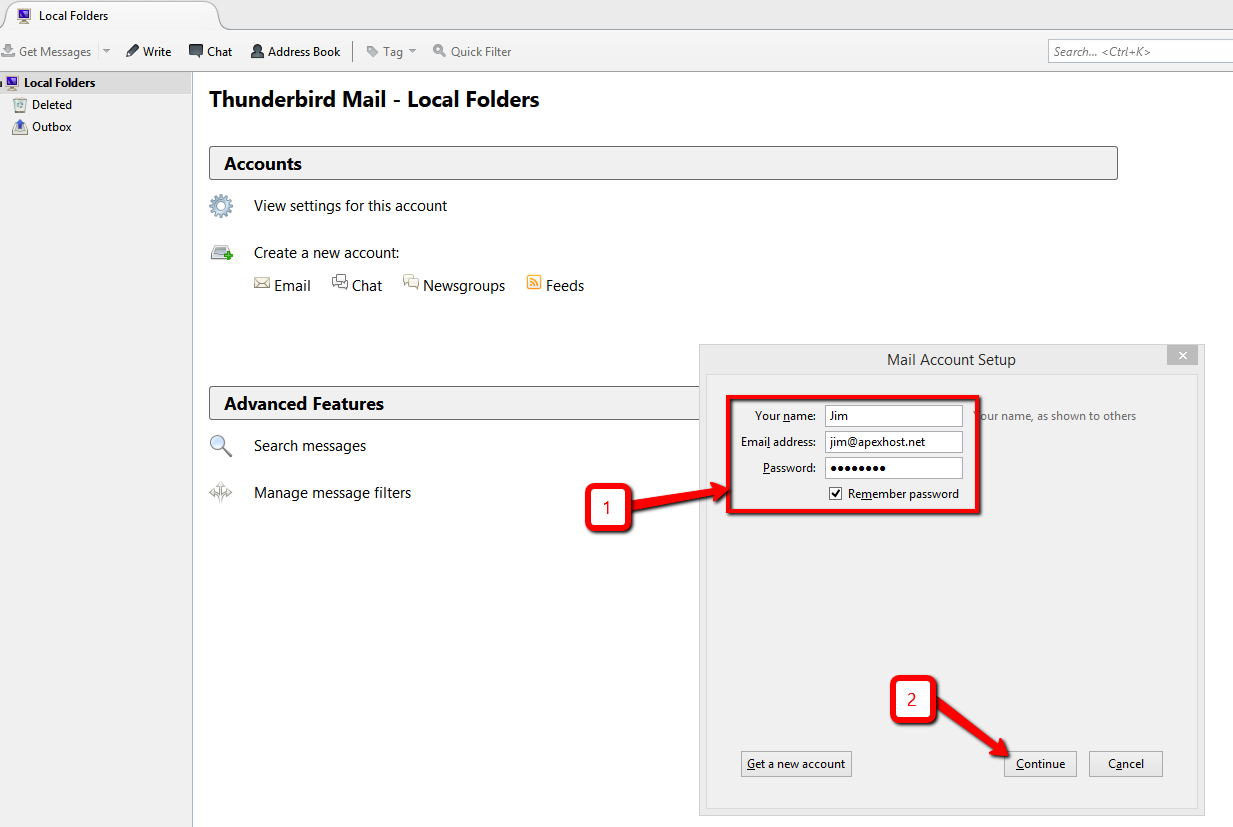
Task: Click Write to compose a message
Action: [x=148, y=51]
